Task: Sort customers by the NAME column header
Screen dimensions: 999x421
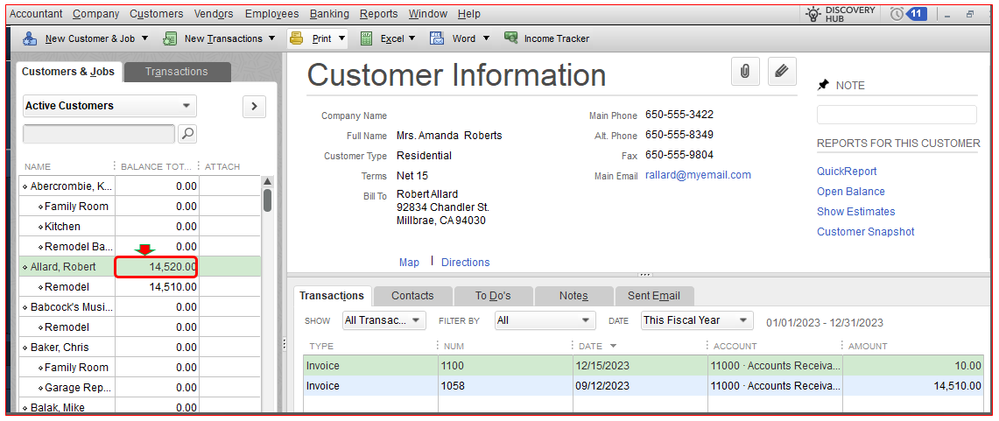Action: [38, 167]
